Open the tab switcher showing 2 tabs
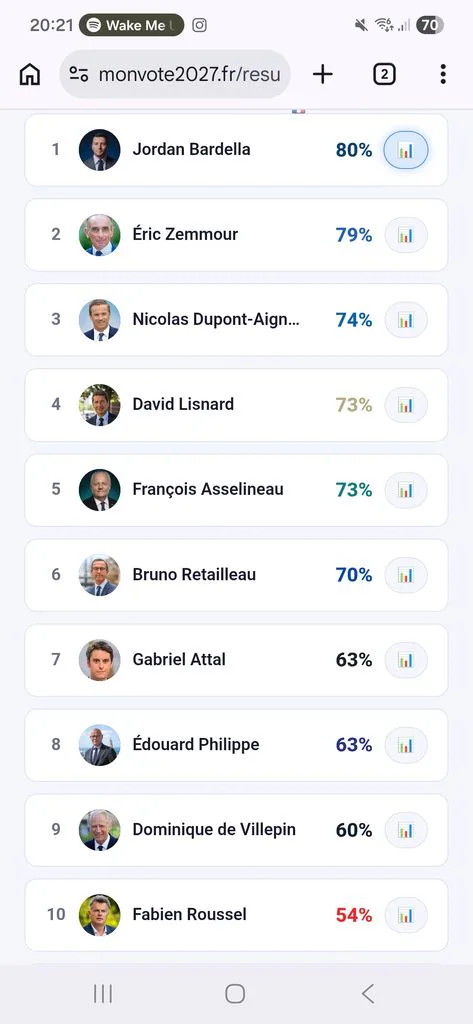473x1024 pixels. (x=384, y=74)
